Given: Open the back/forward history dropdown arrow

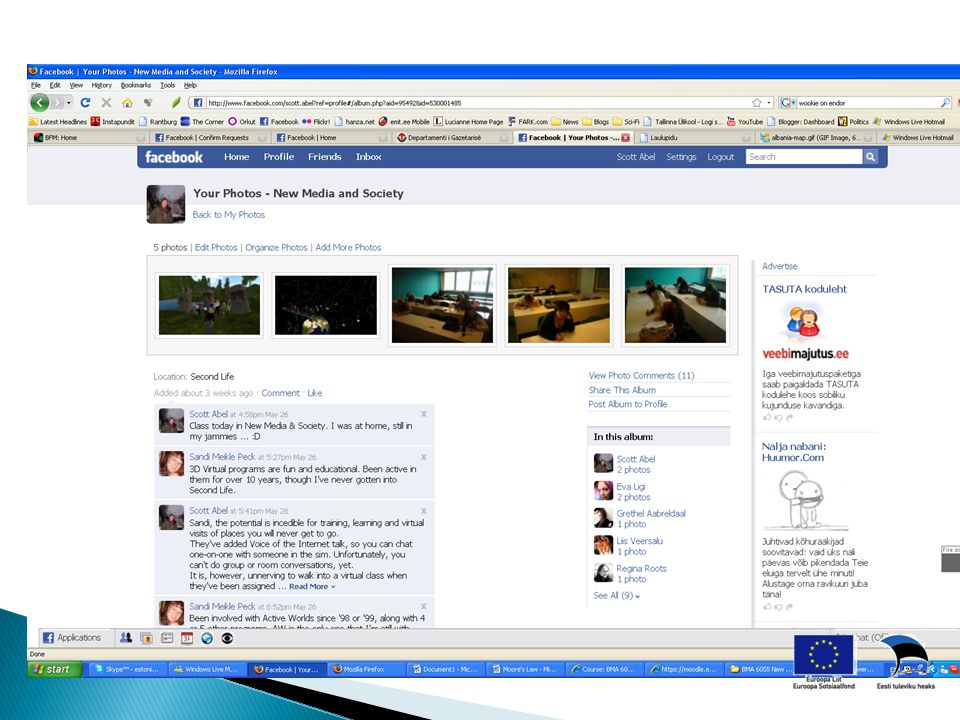Looking at the screenshot, I should [x=69, y=102].
